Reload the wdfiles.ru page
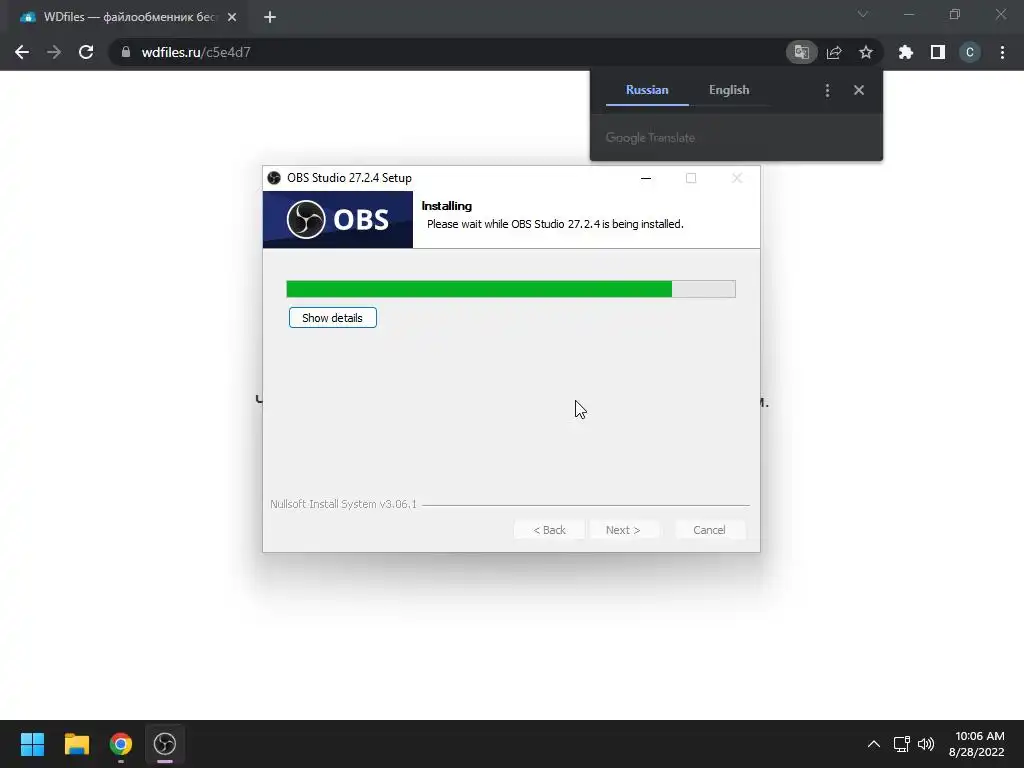Viewport: 1024px width, 768px height. point(86,52)
